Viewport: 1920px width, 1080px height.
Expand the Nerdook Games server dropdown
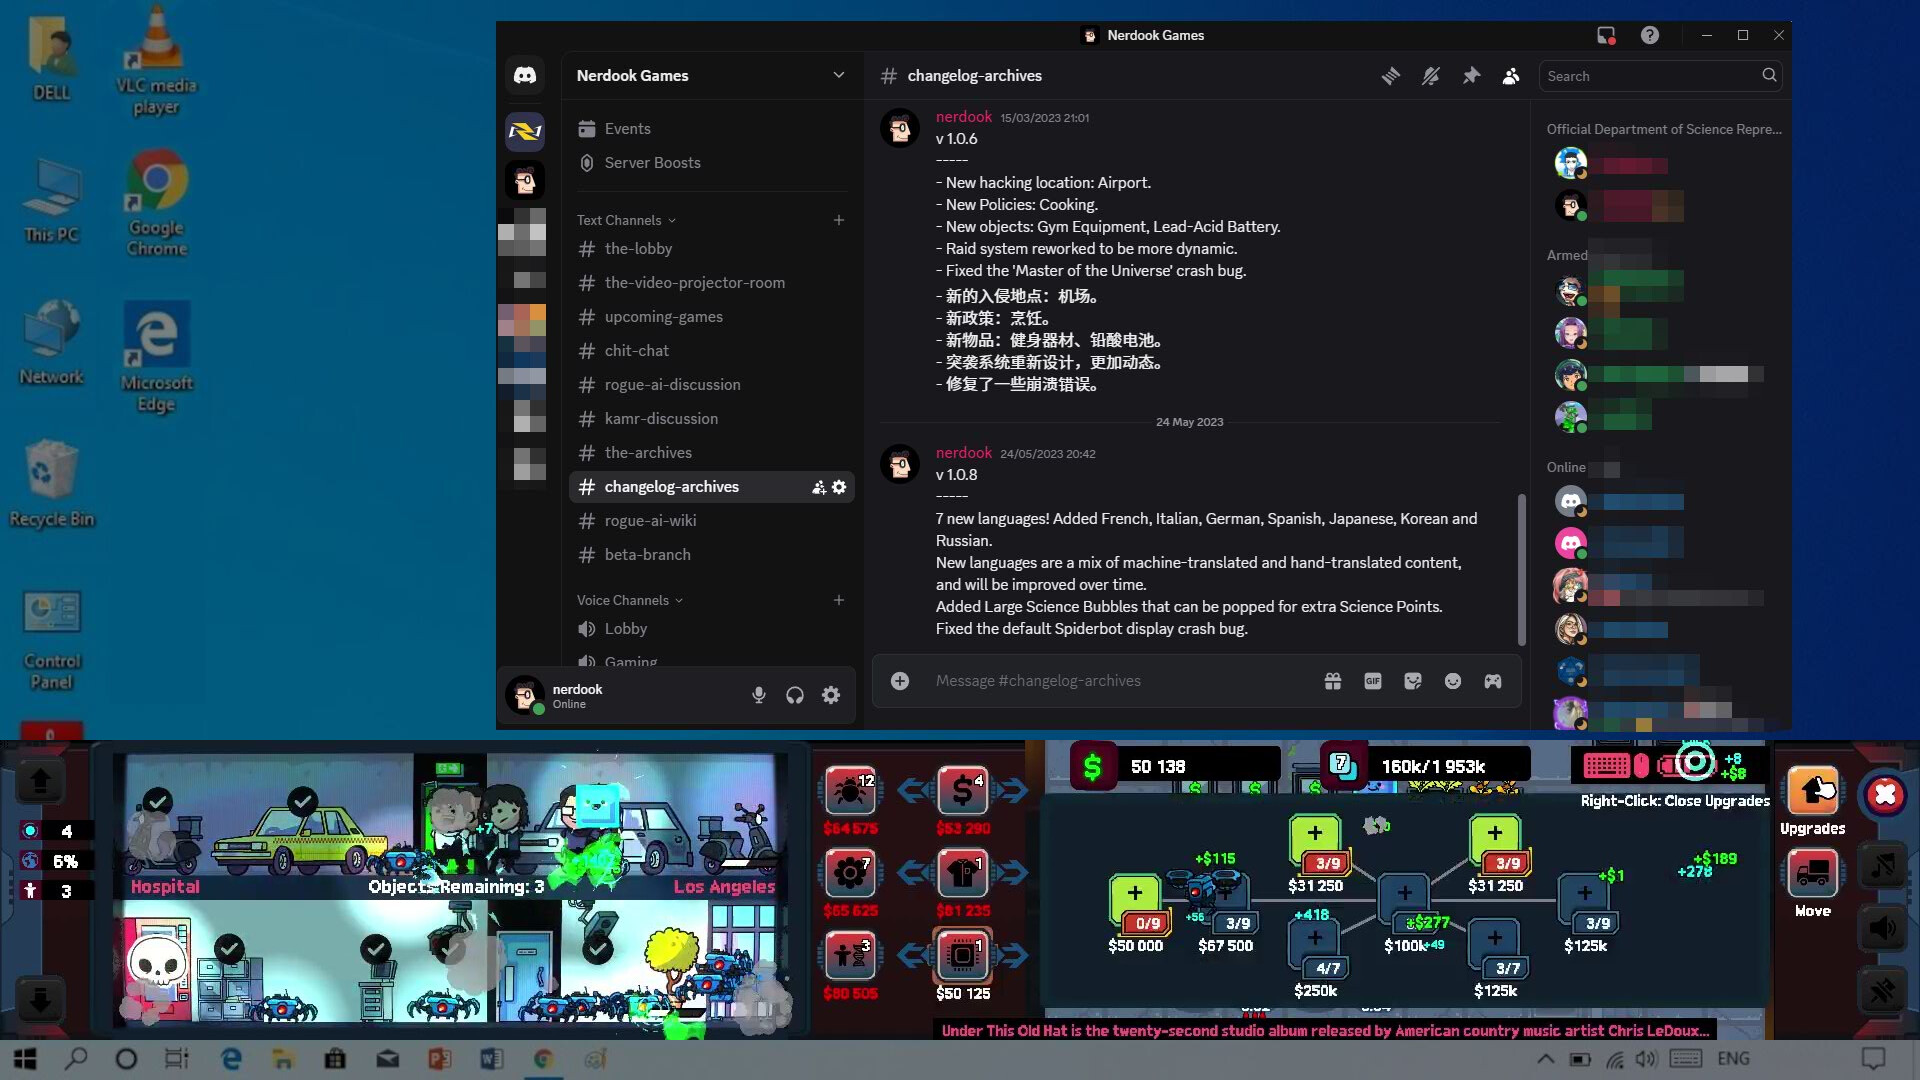tap(839, 75)
